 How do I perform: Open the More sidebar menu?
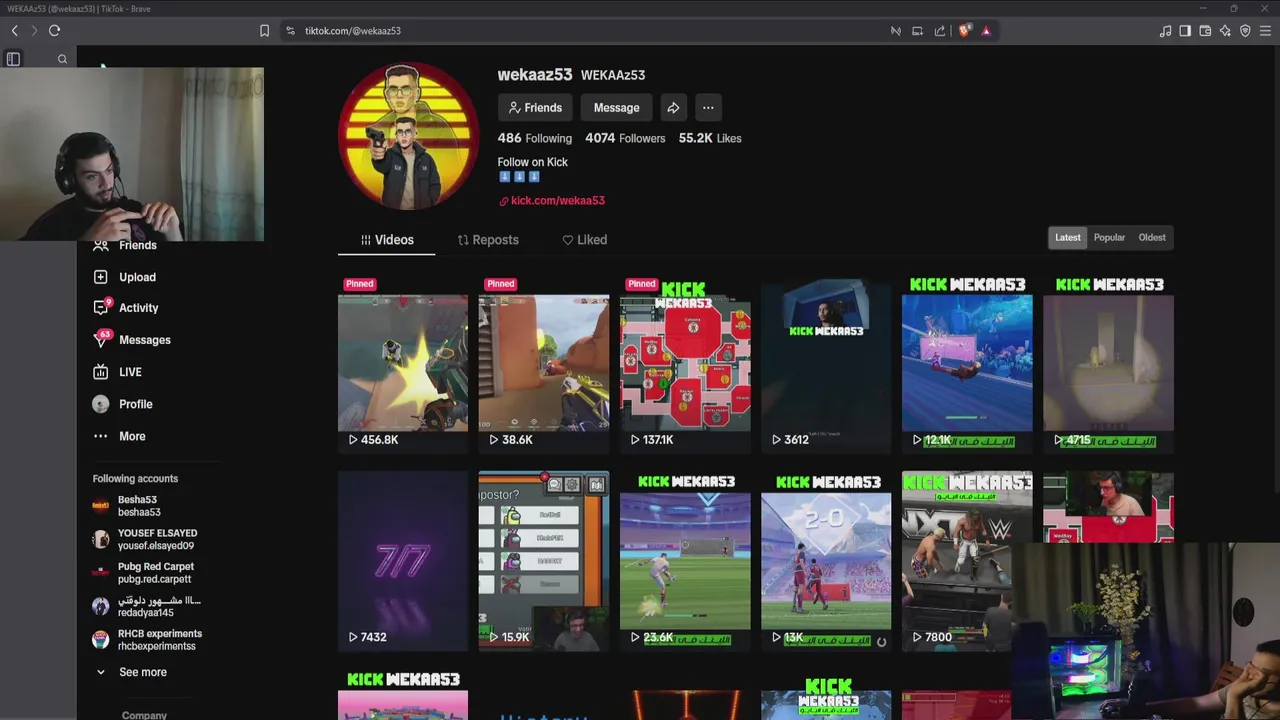coord(132,436)
